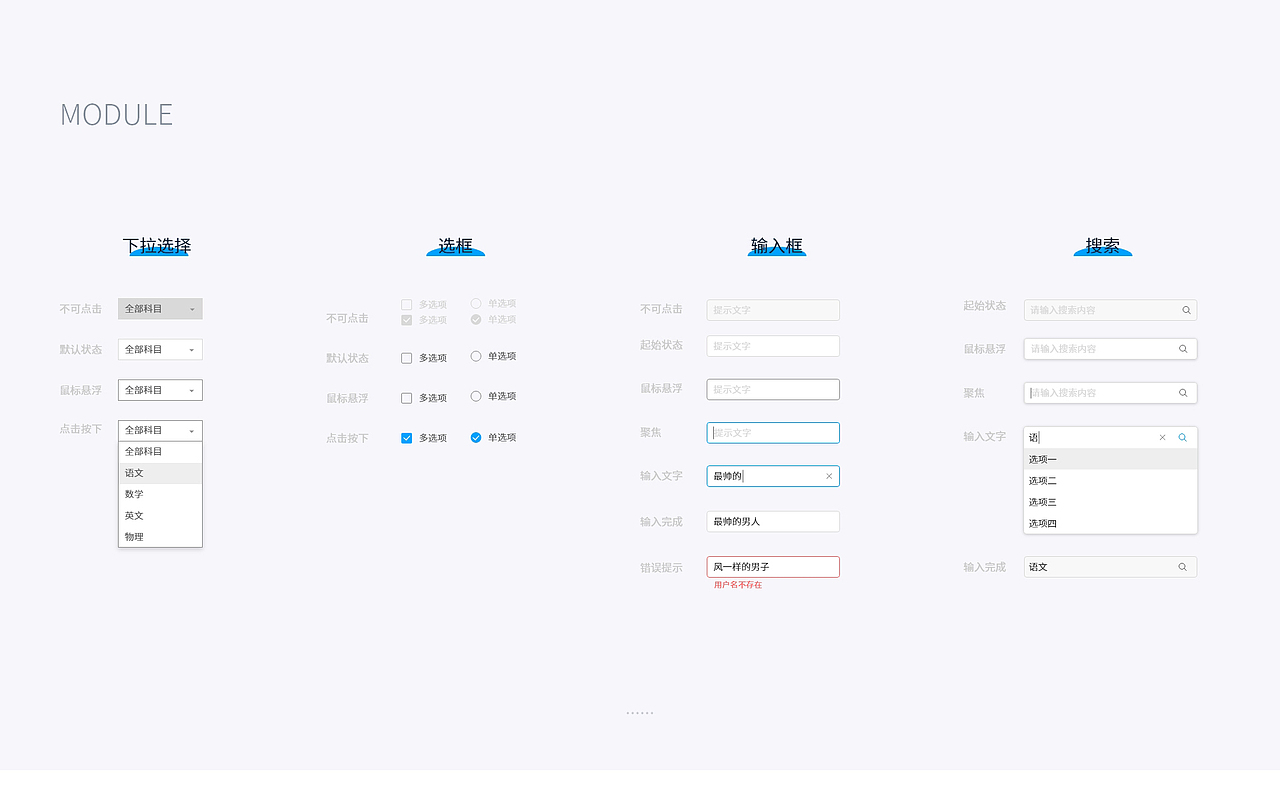The width and height of the screenshot is (1280, 811).
Task: Click arrow icon of the opened 点击按下 dropdown
Action: [x=192, y=431]
